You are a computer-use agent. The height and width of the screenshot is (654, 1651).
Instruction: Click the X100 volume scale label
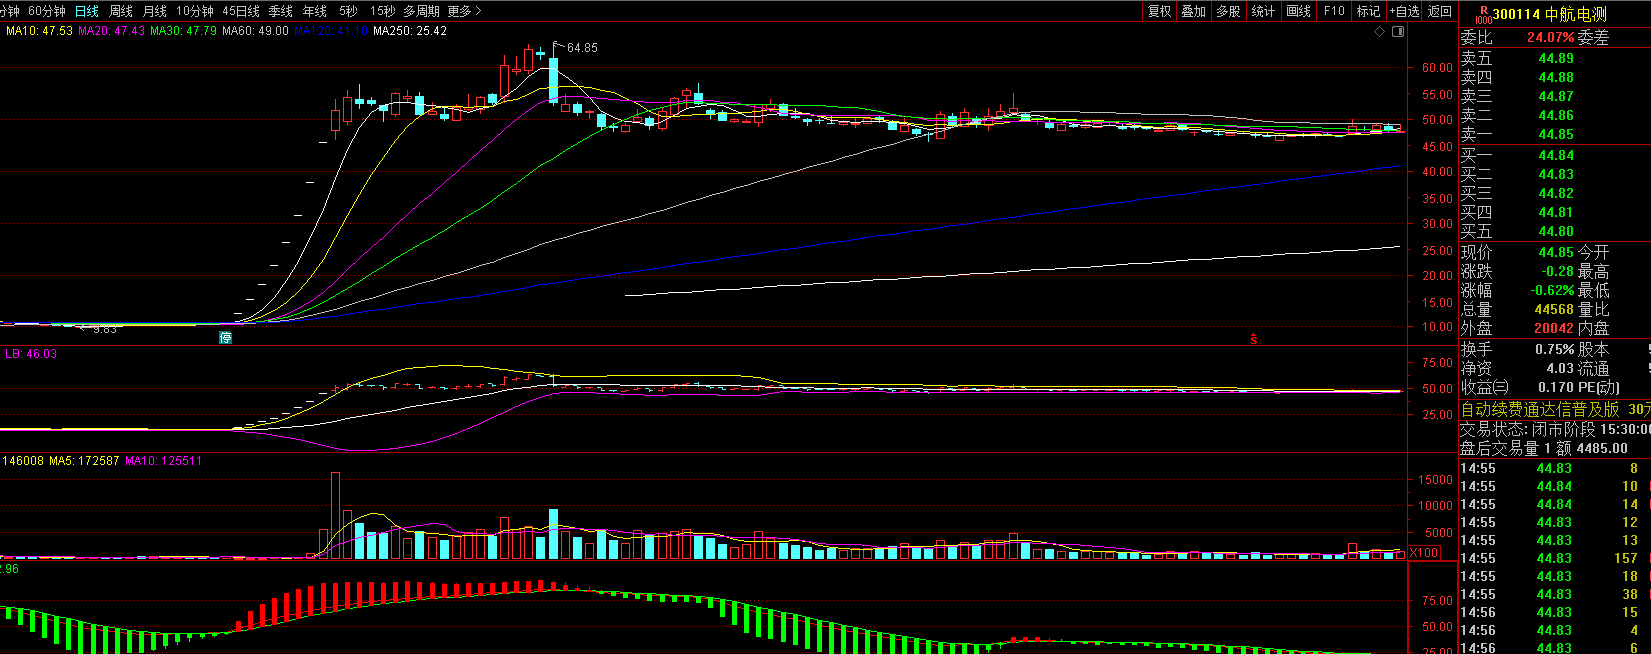1425,553
